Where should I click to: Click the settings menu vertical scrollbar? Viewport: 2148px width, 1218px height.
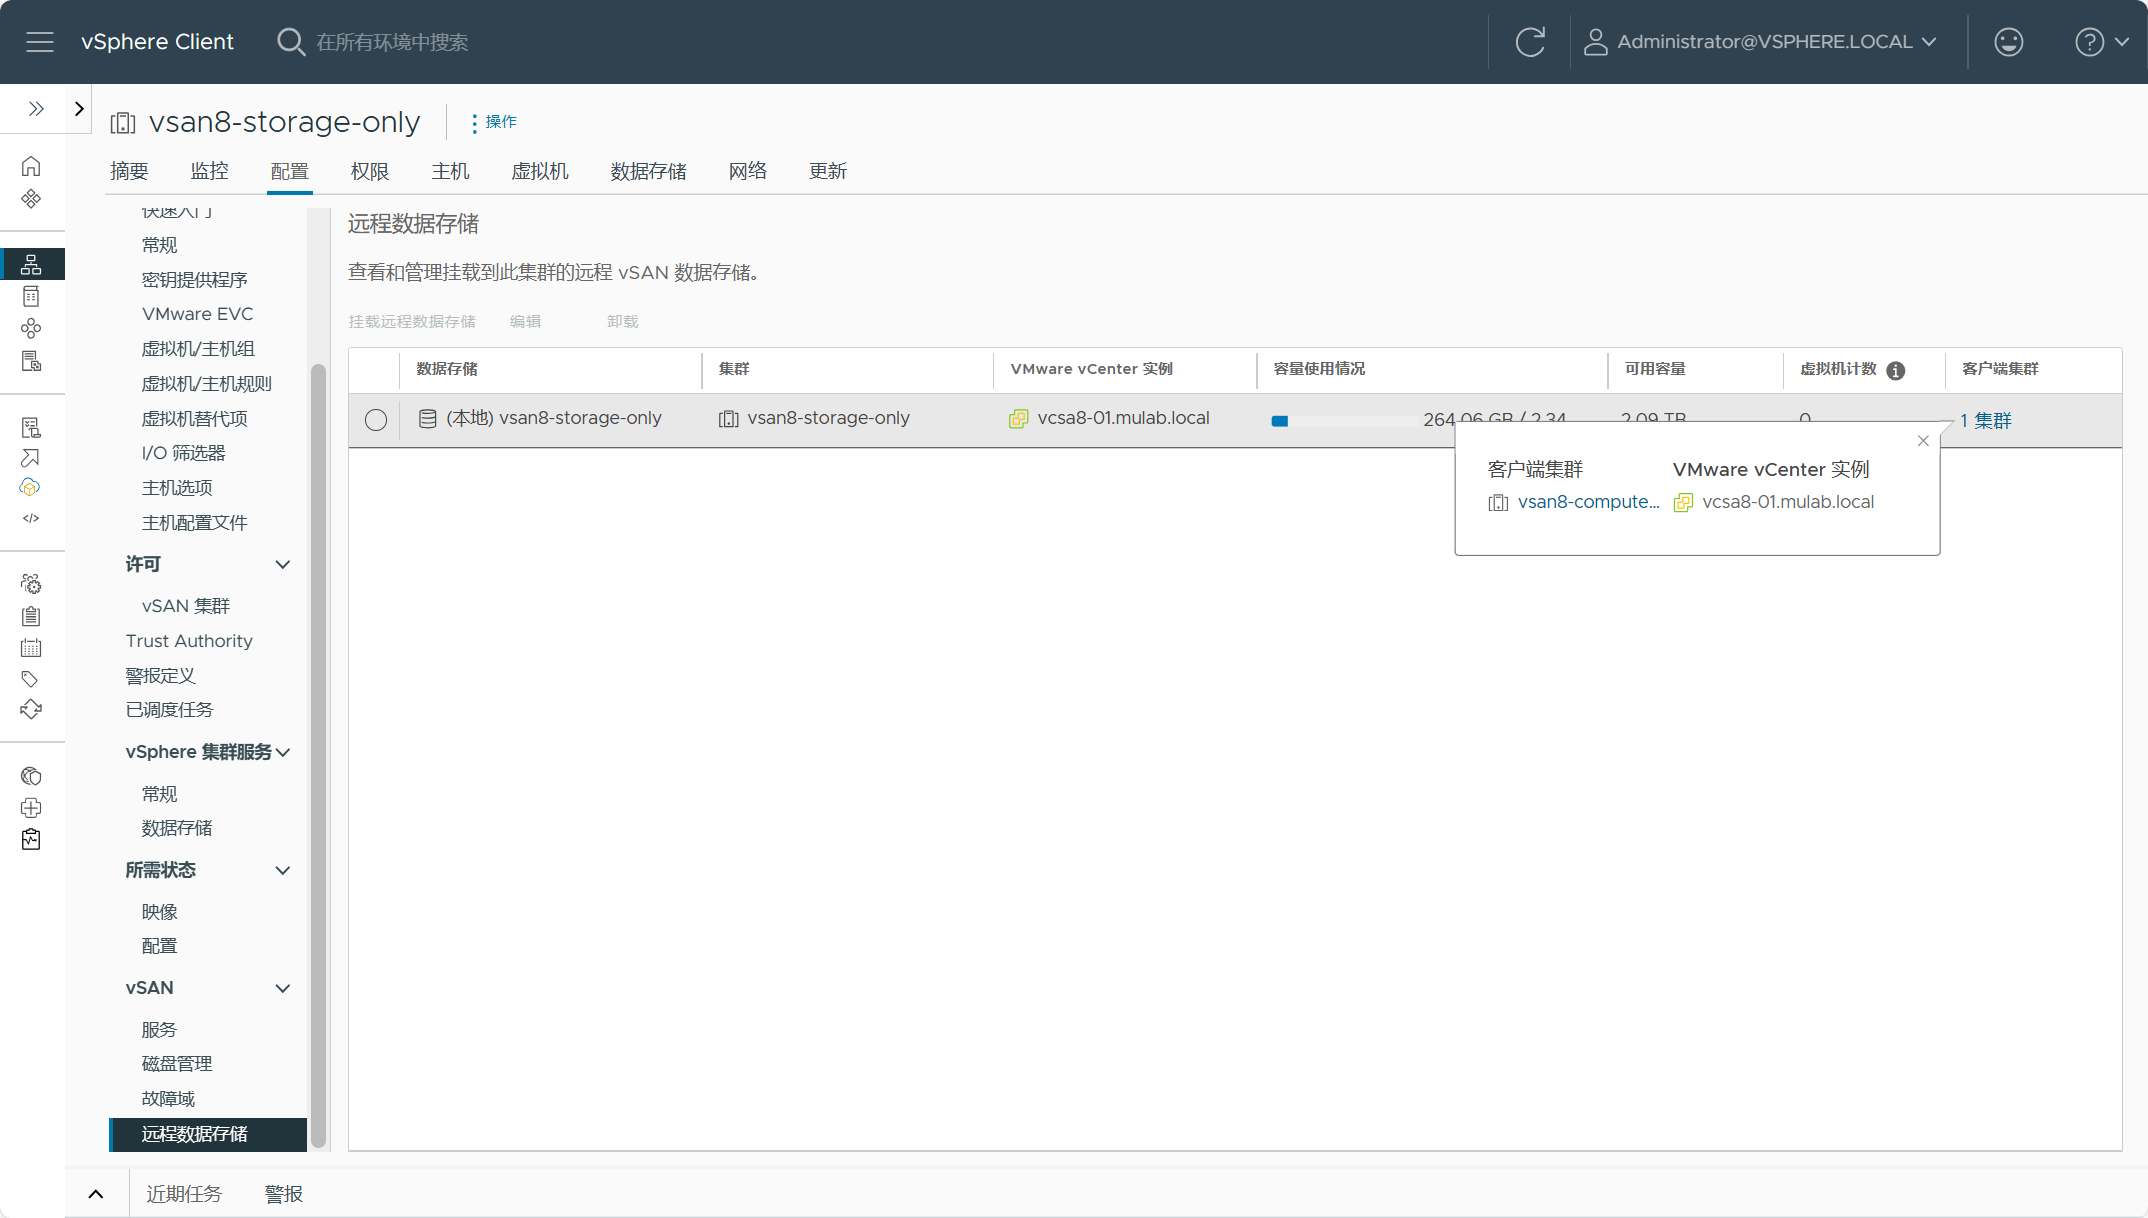[319, 755]
